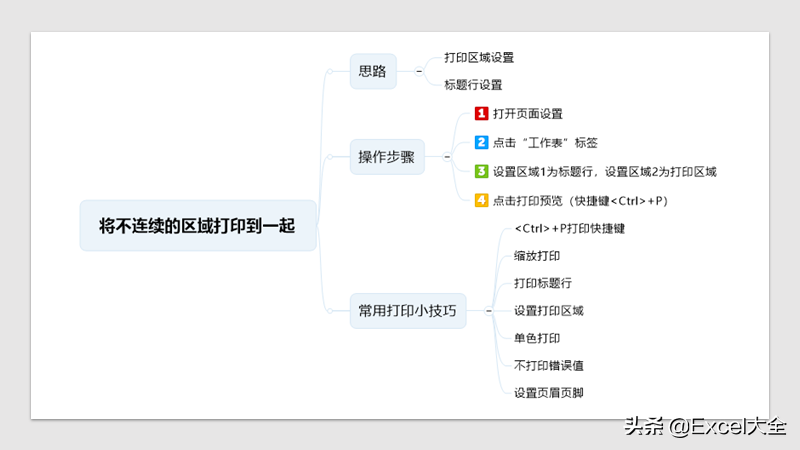Collapse the 思路 branch with its minus button

click(419, 71)
